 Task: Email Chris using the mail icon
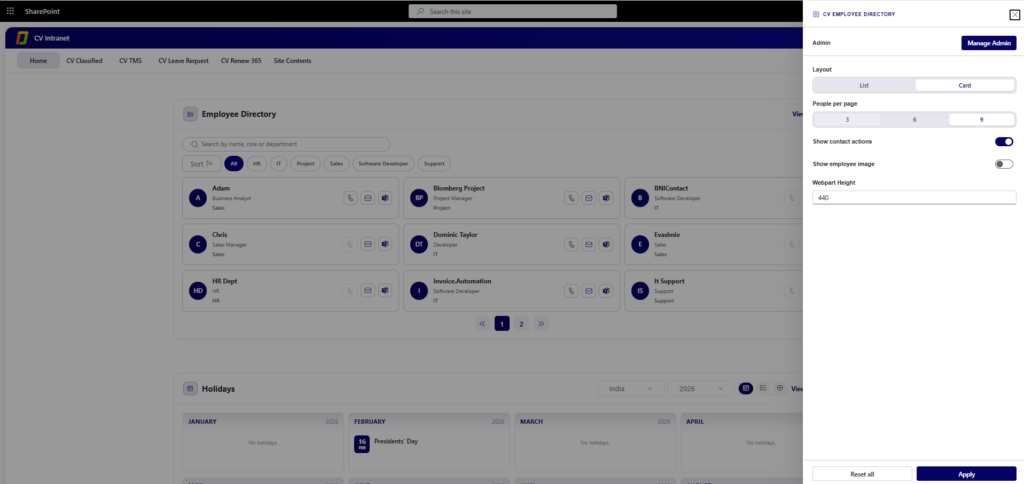[368, 244]
